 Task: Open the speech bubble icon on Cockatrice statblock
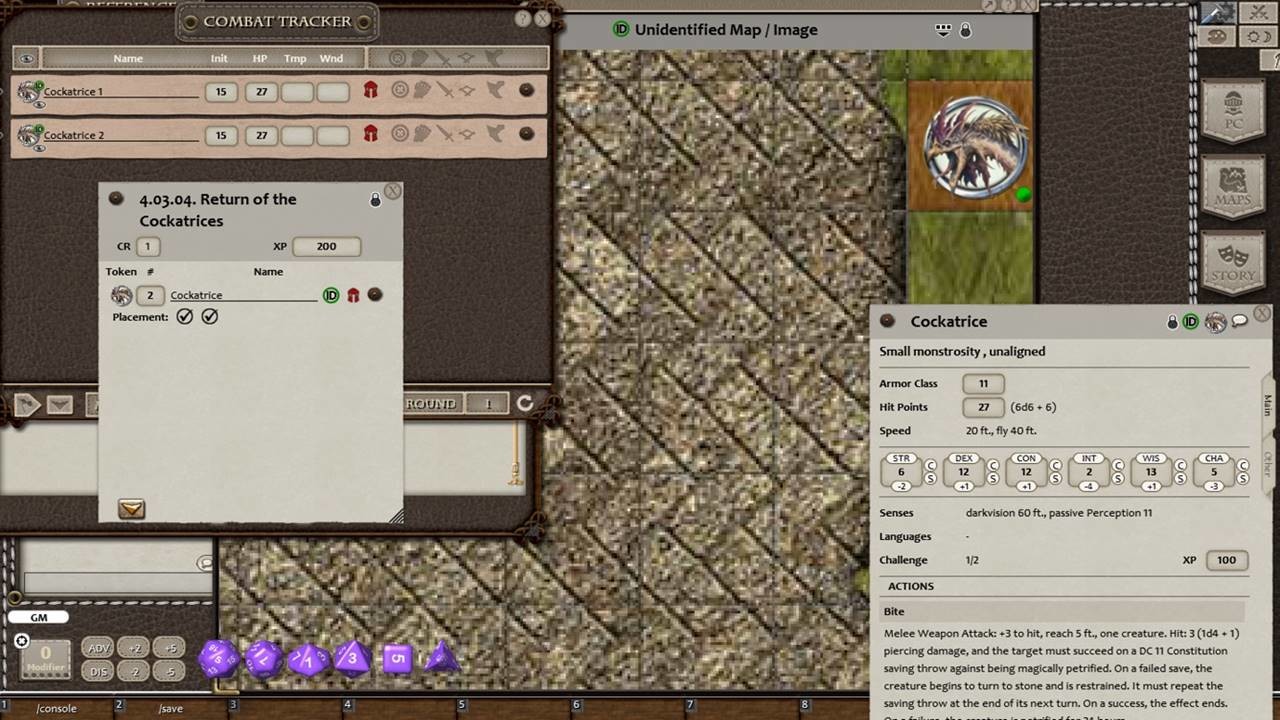pyautogui.click(x=1240, y=321)
